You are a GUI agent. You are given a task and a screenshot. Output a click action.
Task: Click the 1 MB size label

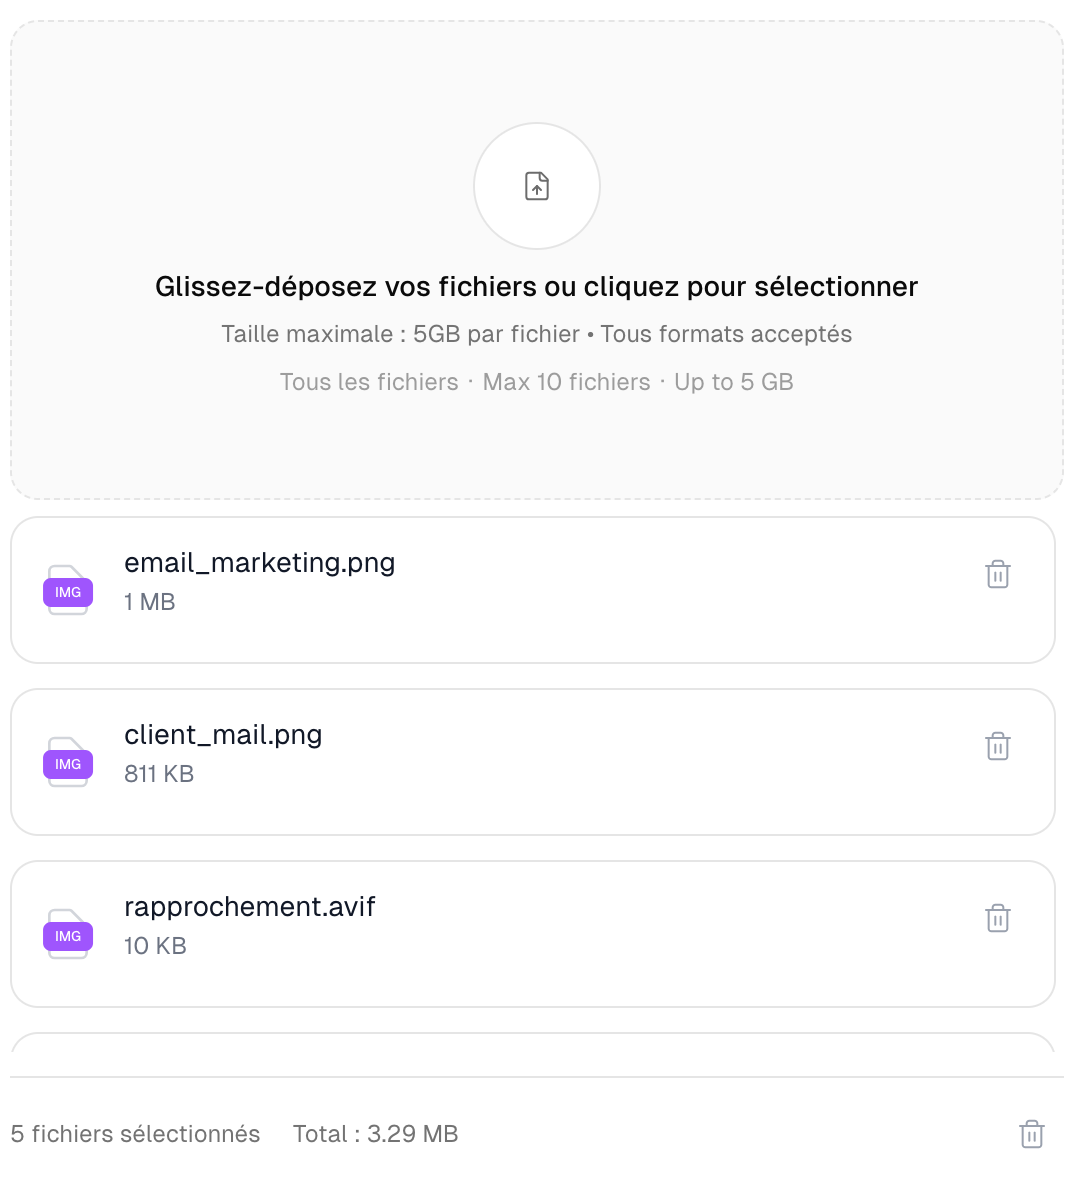[149, 602]
